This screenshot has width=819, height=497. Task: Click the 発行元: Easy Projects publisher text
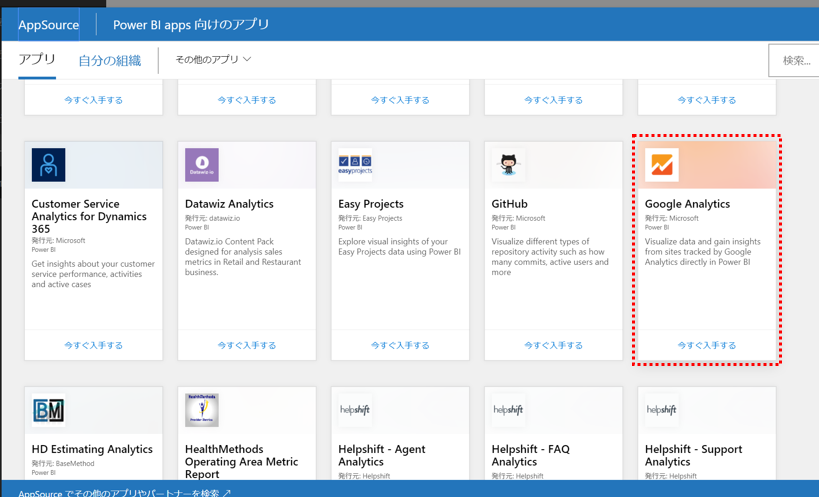pyautogui.click(x=370, y=218)
